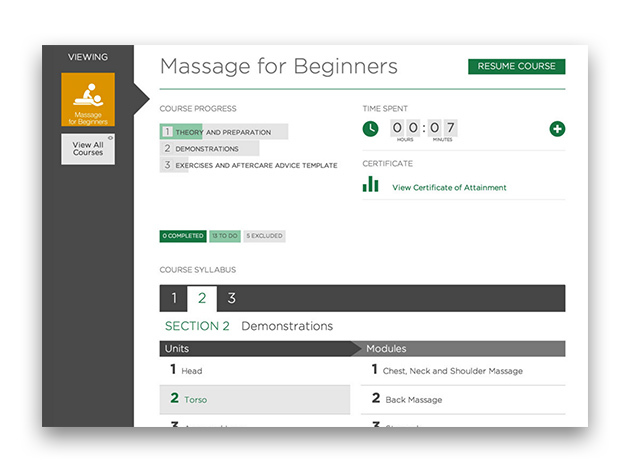This screenshot has height=473, width=630.
Task: Click the SECTION 2 heading
Action: pyautogui.click(x=197, y=326)
